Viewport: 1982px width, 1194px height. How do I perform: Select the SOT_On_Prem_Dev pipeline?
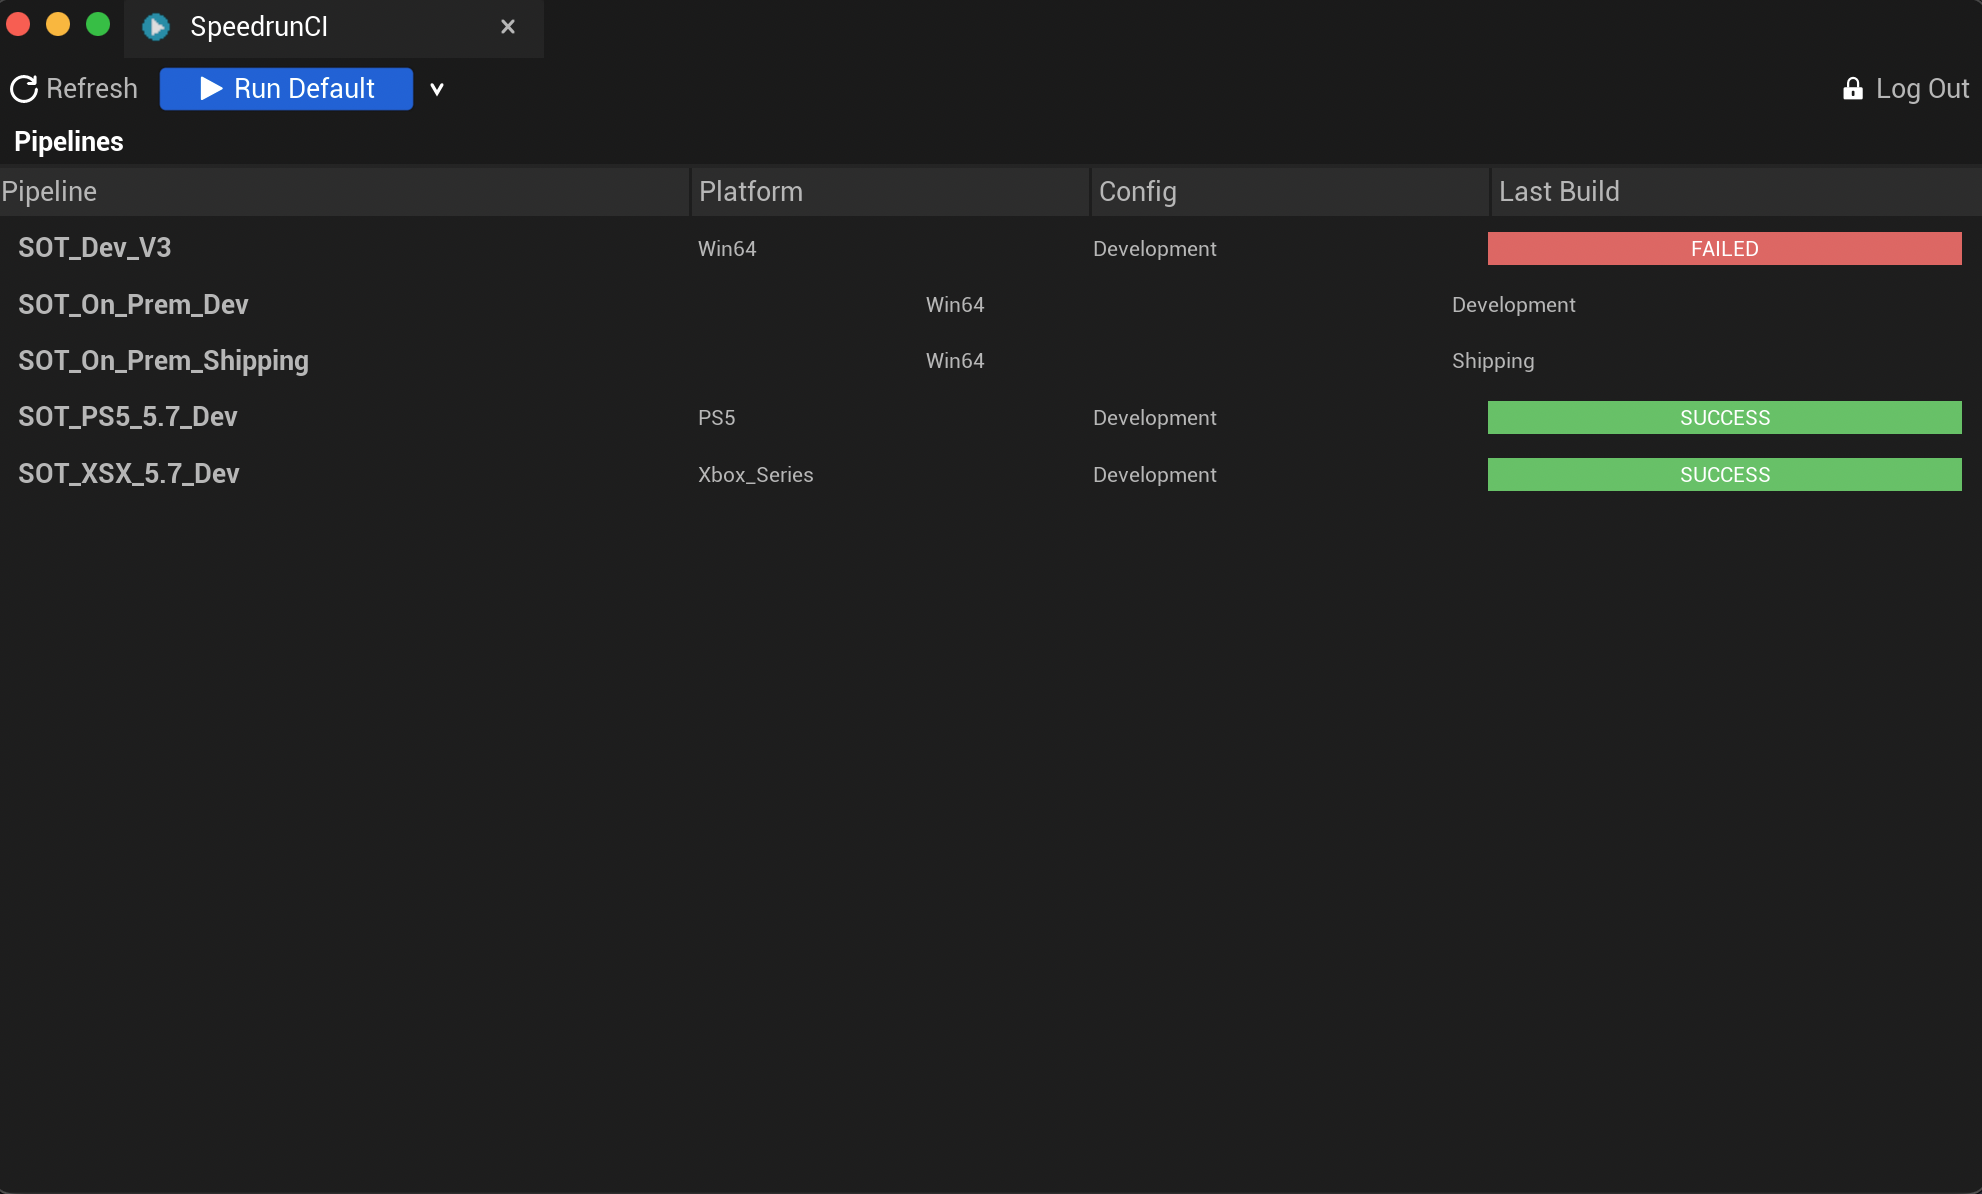pyautogui.click(x=133, y=305)
